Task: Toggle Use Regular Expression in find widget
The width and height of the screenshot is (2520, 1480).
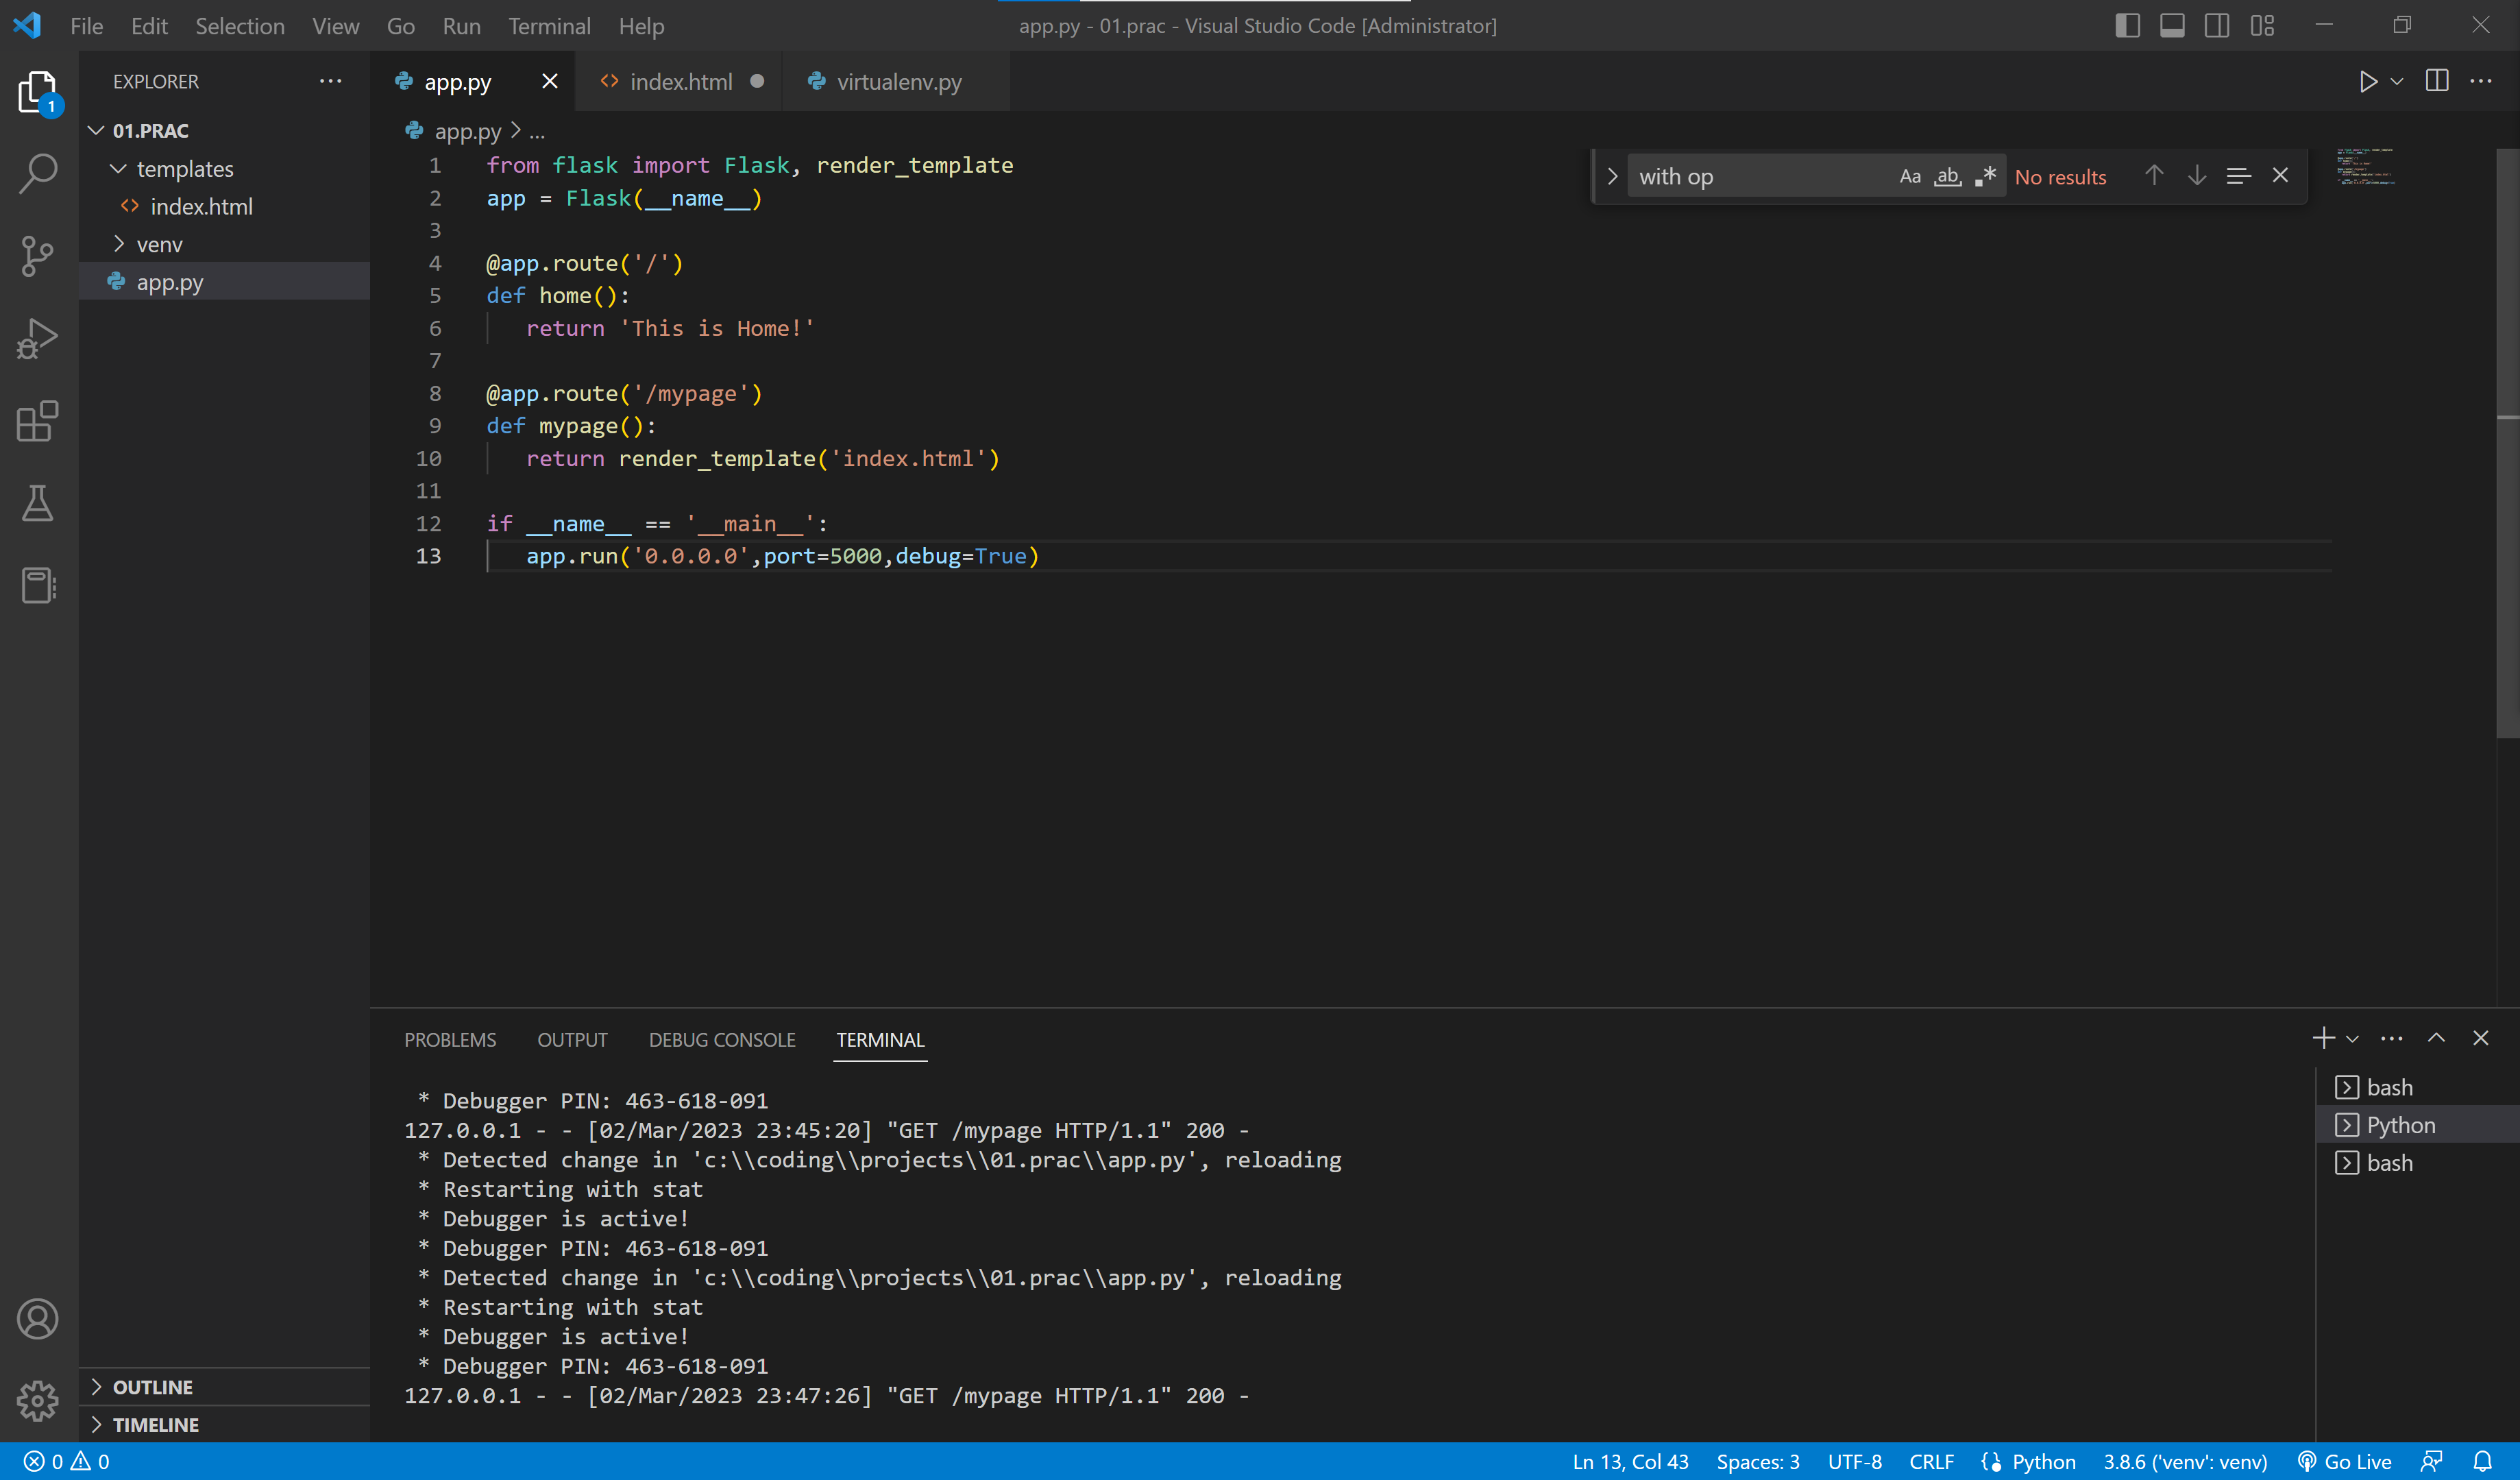Action: pyautogui.click(x=1986, y=176)
